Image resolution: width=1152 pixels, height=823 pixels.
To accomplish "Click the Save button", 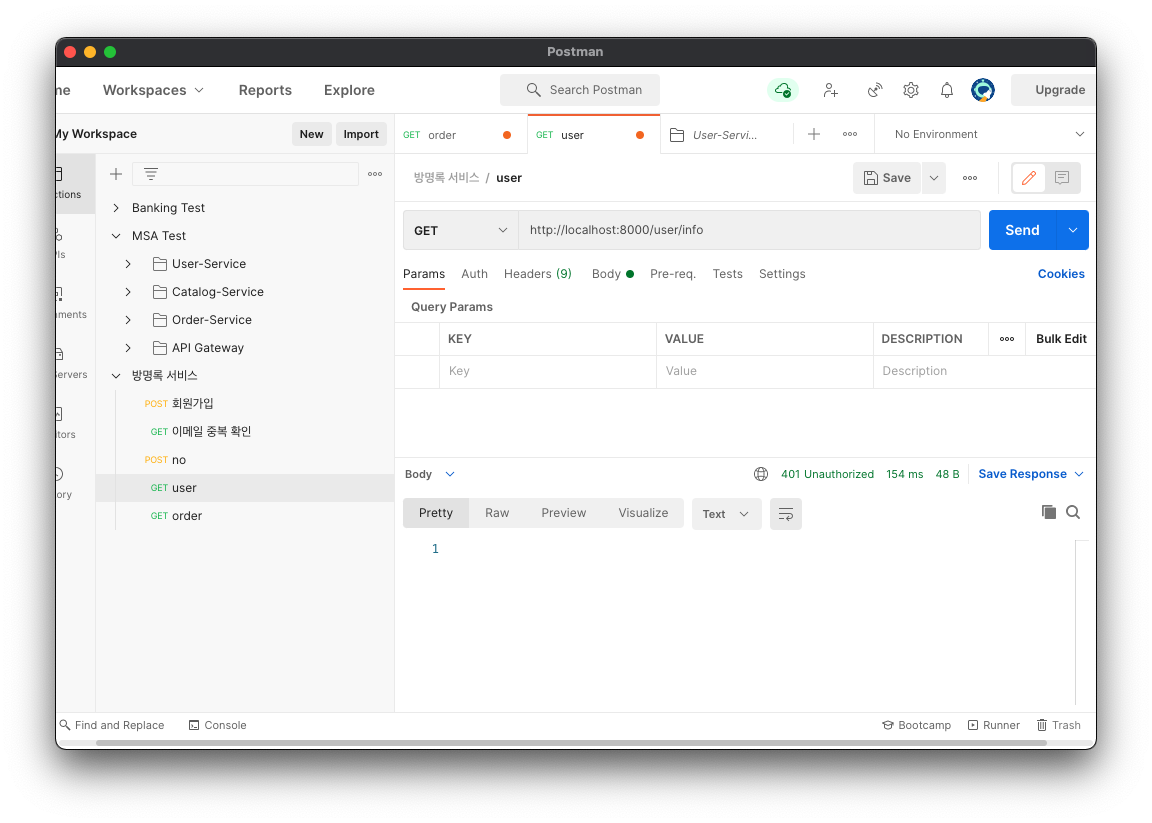I will click(x=887, y=178).
